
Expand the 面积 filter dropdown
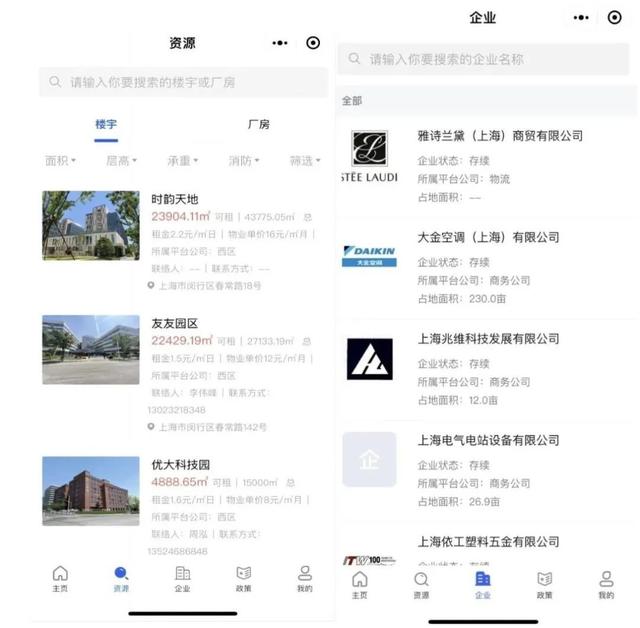pos(60,161)
